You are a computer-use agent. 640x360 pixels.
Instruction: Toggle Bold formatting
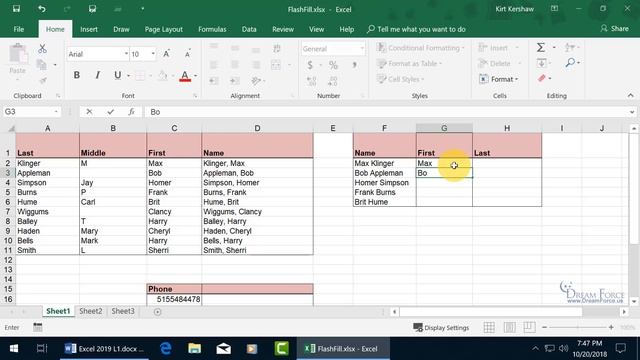click(76, 75)
